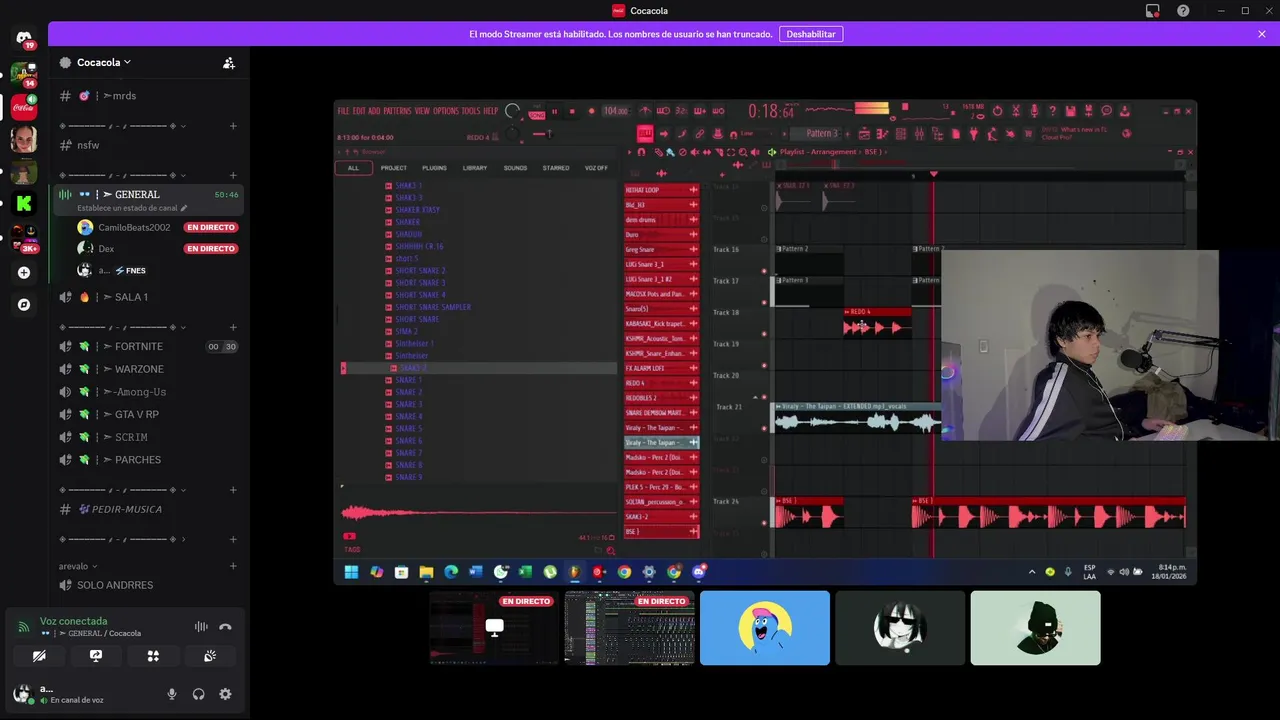Screen dimensions: 1280x720
Task: Open the Cocacola server dropdown menu
Action: pyautogui.click(x=104, y=62)
